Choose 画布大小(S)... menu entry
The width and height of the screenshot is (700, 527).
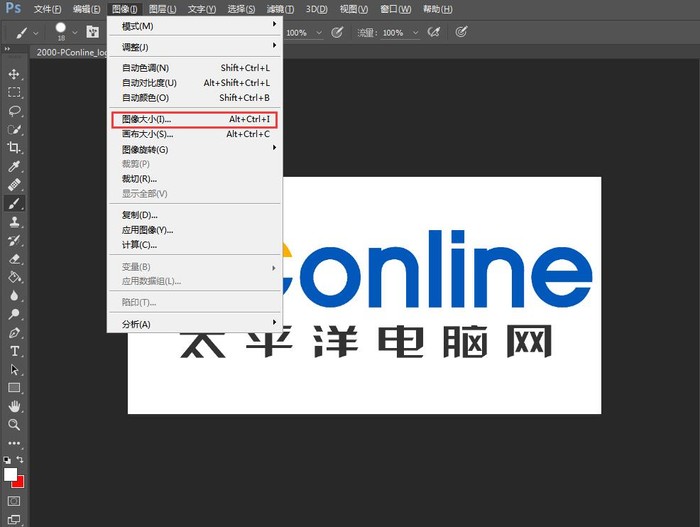click(195, 134)
